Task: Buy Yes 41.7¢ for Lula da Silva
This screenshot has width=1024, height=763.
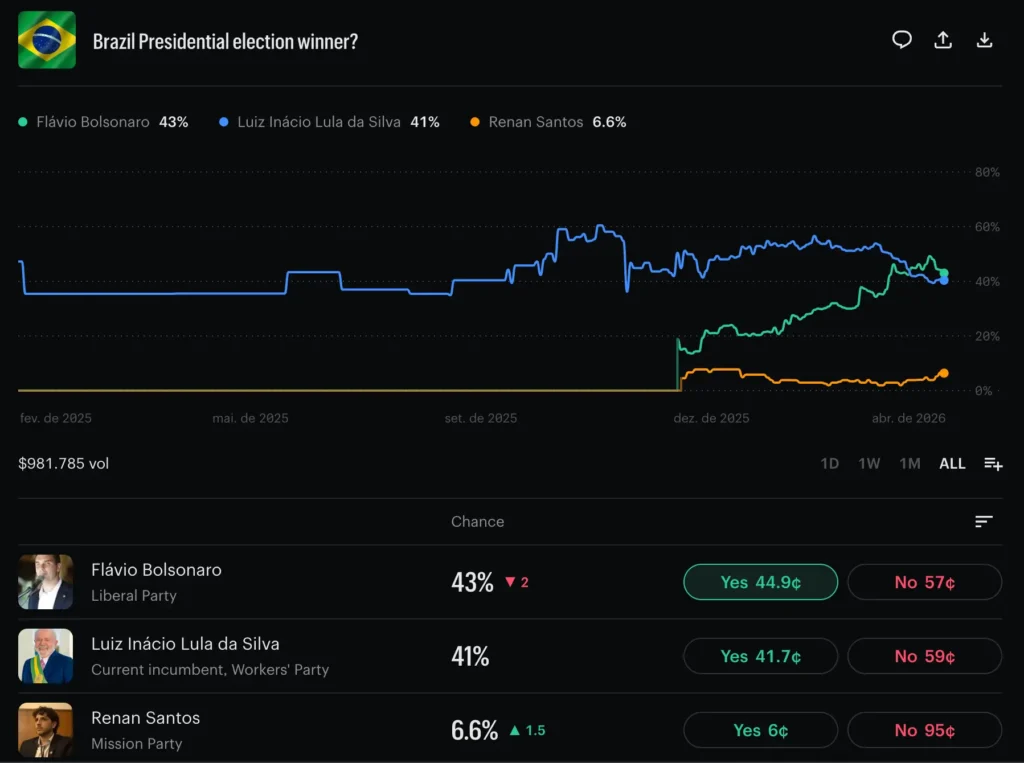Action: (x=760, y=656)
